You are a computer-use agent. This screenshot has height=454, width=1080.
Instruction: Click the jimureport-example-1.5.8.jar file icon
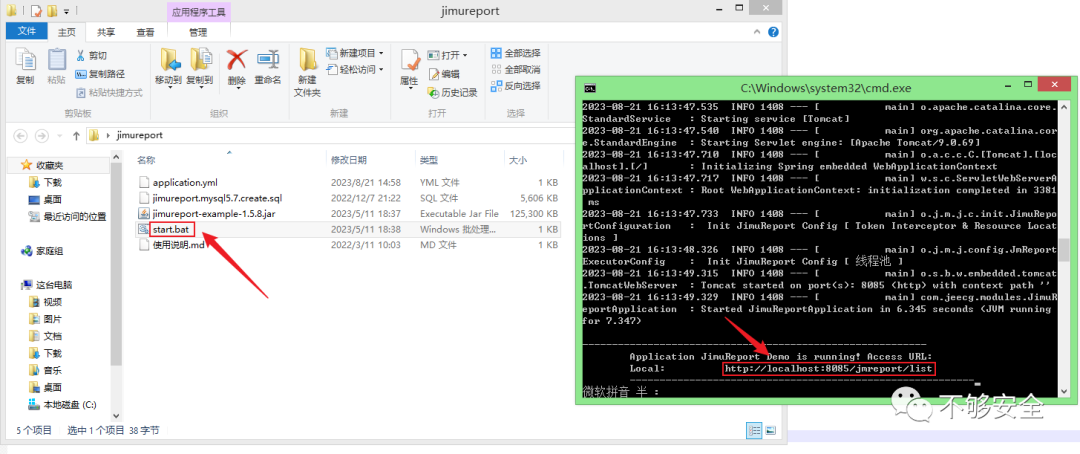(143, 214)
